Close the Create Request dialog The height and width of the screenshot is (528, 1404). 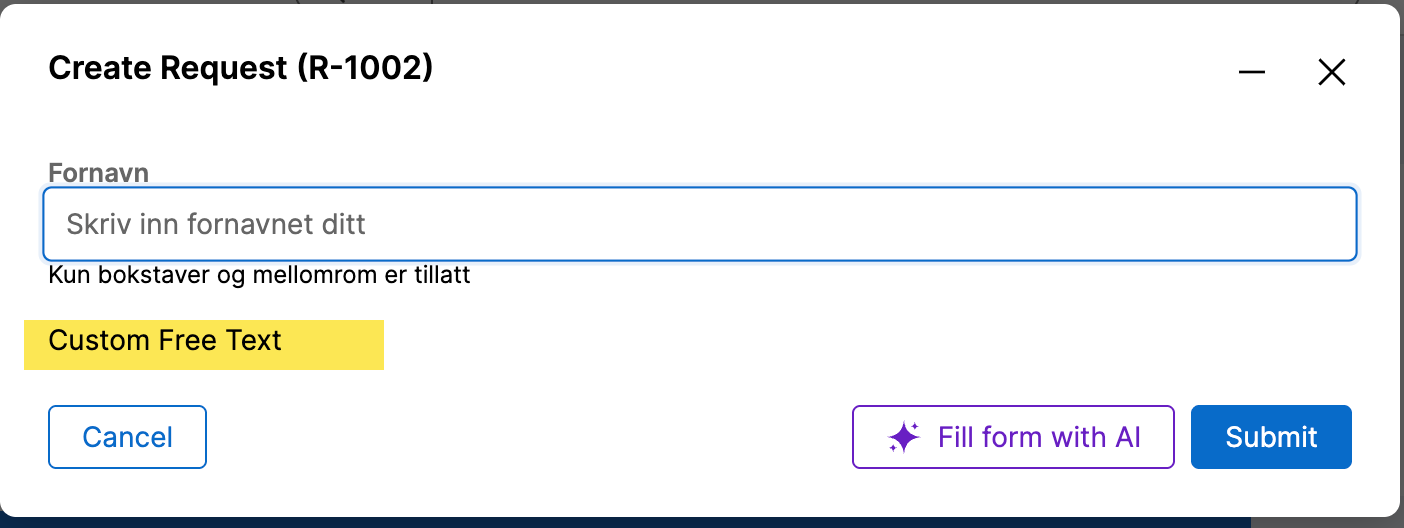click(1331, 72)
